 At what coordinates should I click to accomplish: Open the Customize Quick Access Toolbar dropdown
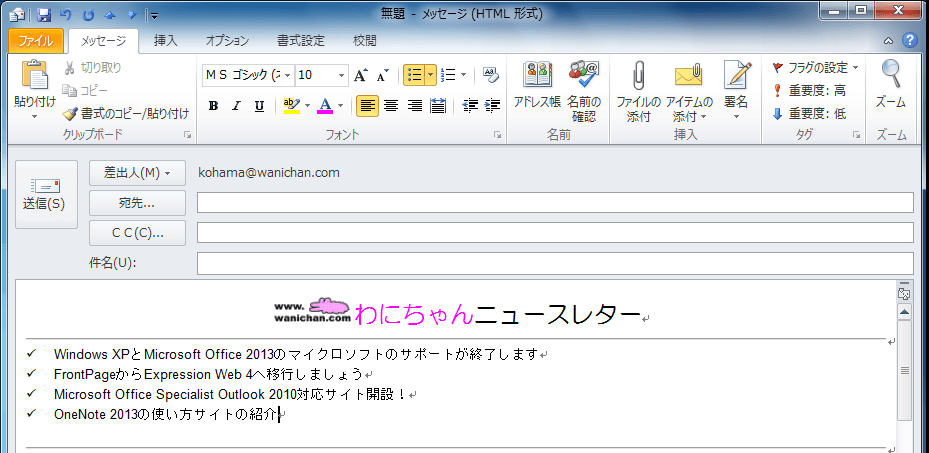[x=154, y=15]
